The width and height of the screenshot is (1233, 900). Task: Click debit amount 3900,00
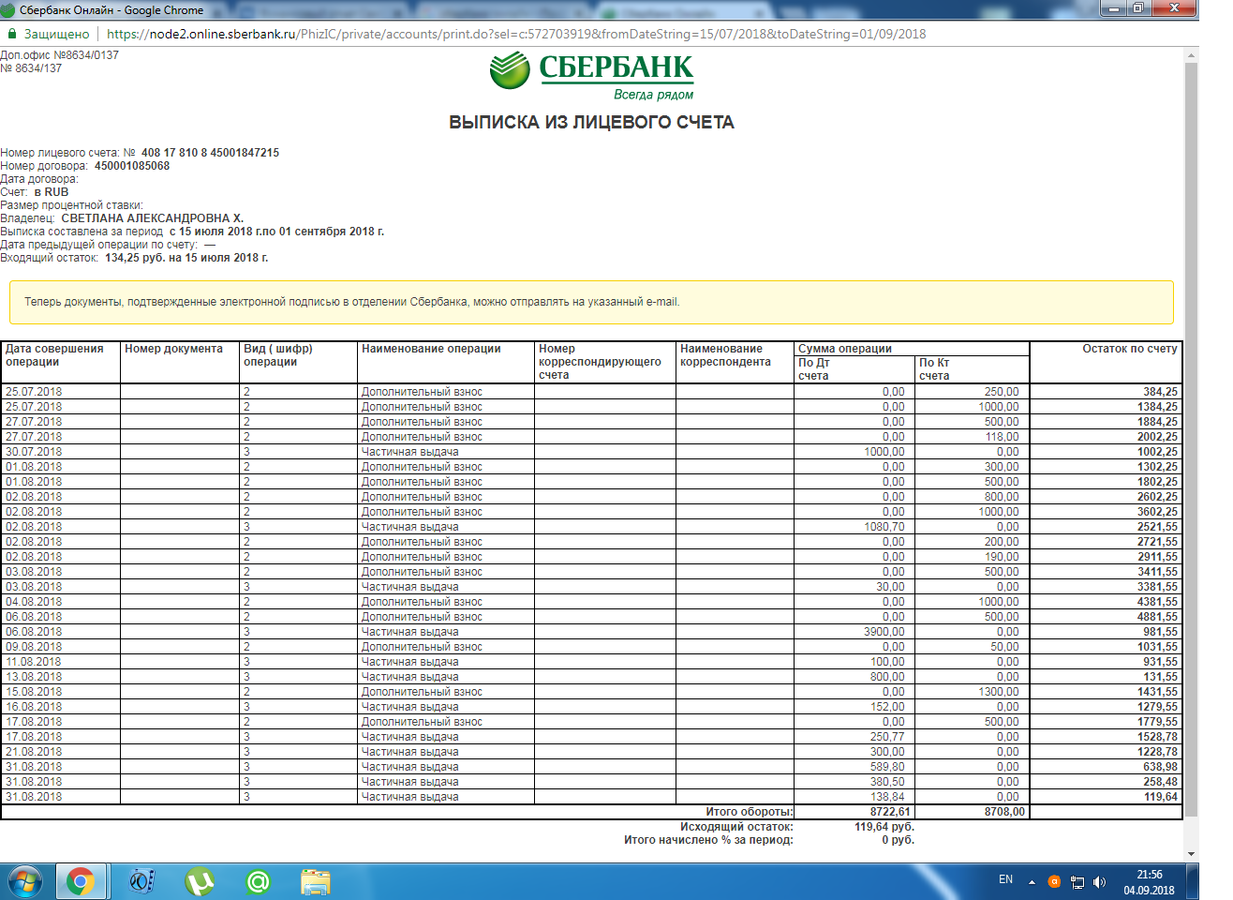click(x=882, y=632)
